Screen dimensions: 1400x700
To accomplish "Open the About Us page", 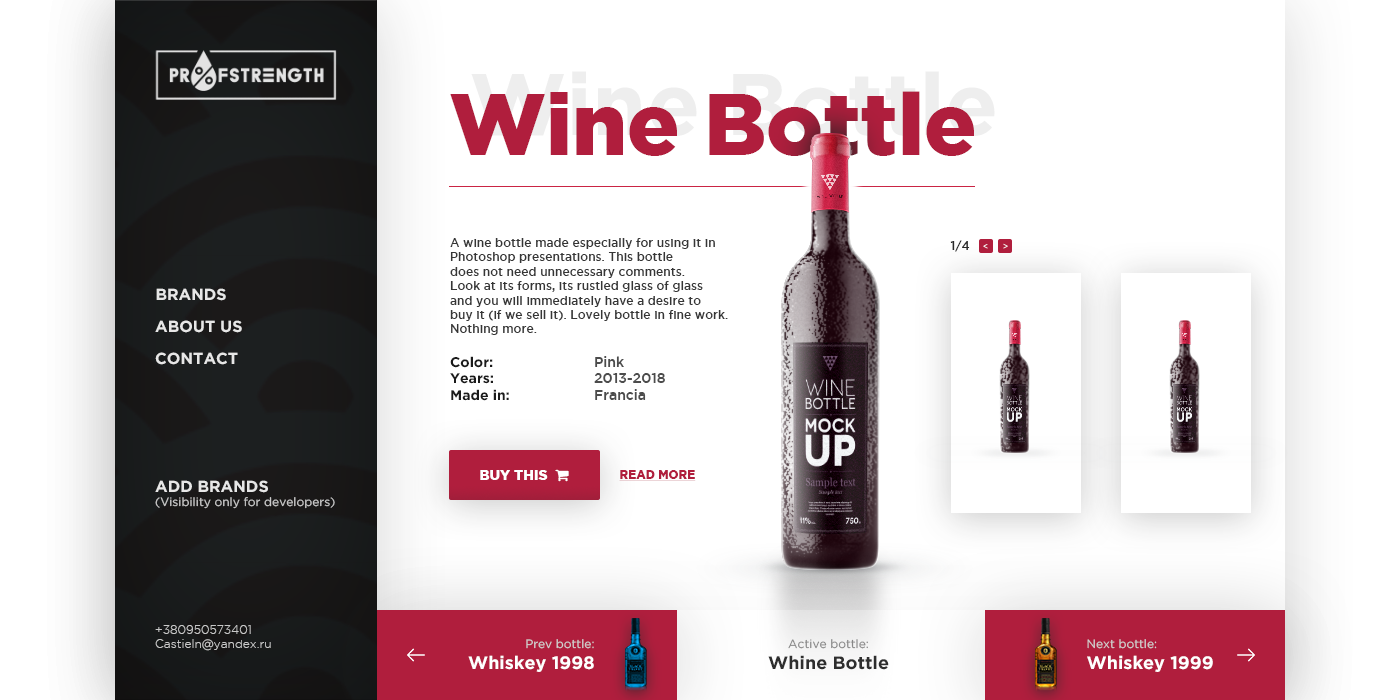I will pos(199,326).
